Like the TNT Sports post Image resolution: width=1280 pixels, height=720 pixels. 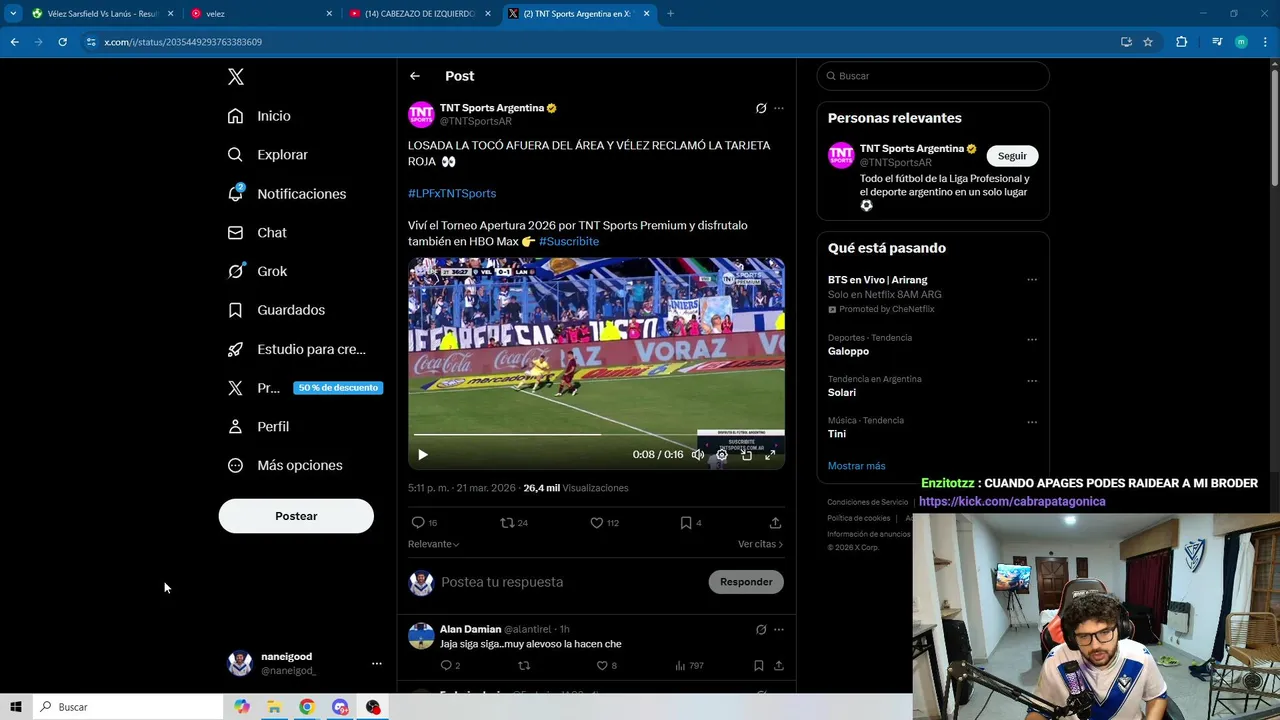(x=604, y=523)
